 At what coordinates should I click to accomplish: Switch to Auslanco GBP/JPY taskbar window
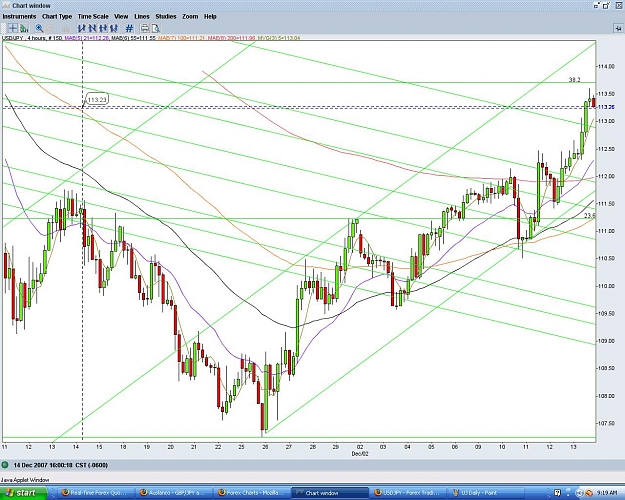pos(174,493)
